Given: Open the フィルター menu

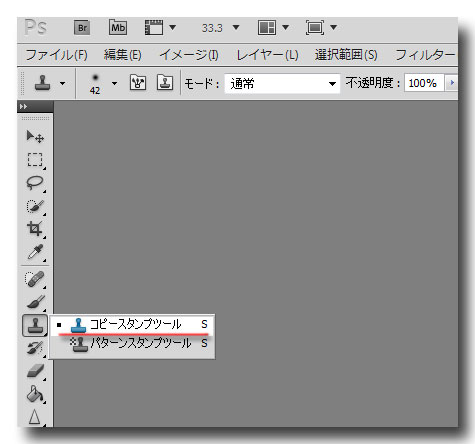Looking at the screenshot, I should 425,55.
